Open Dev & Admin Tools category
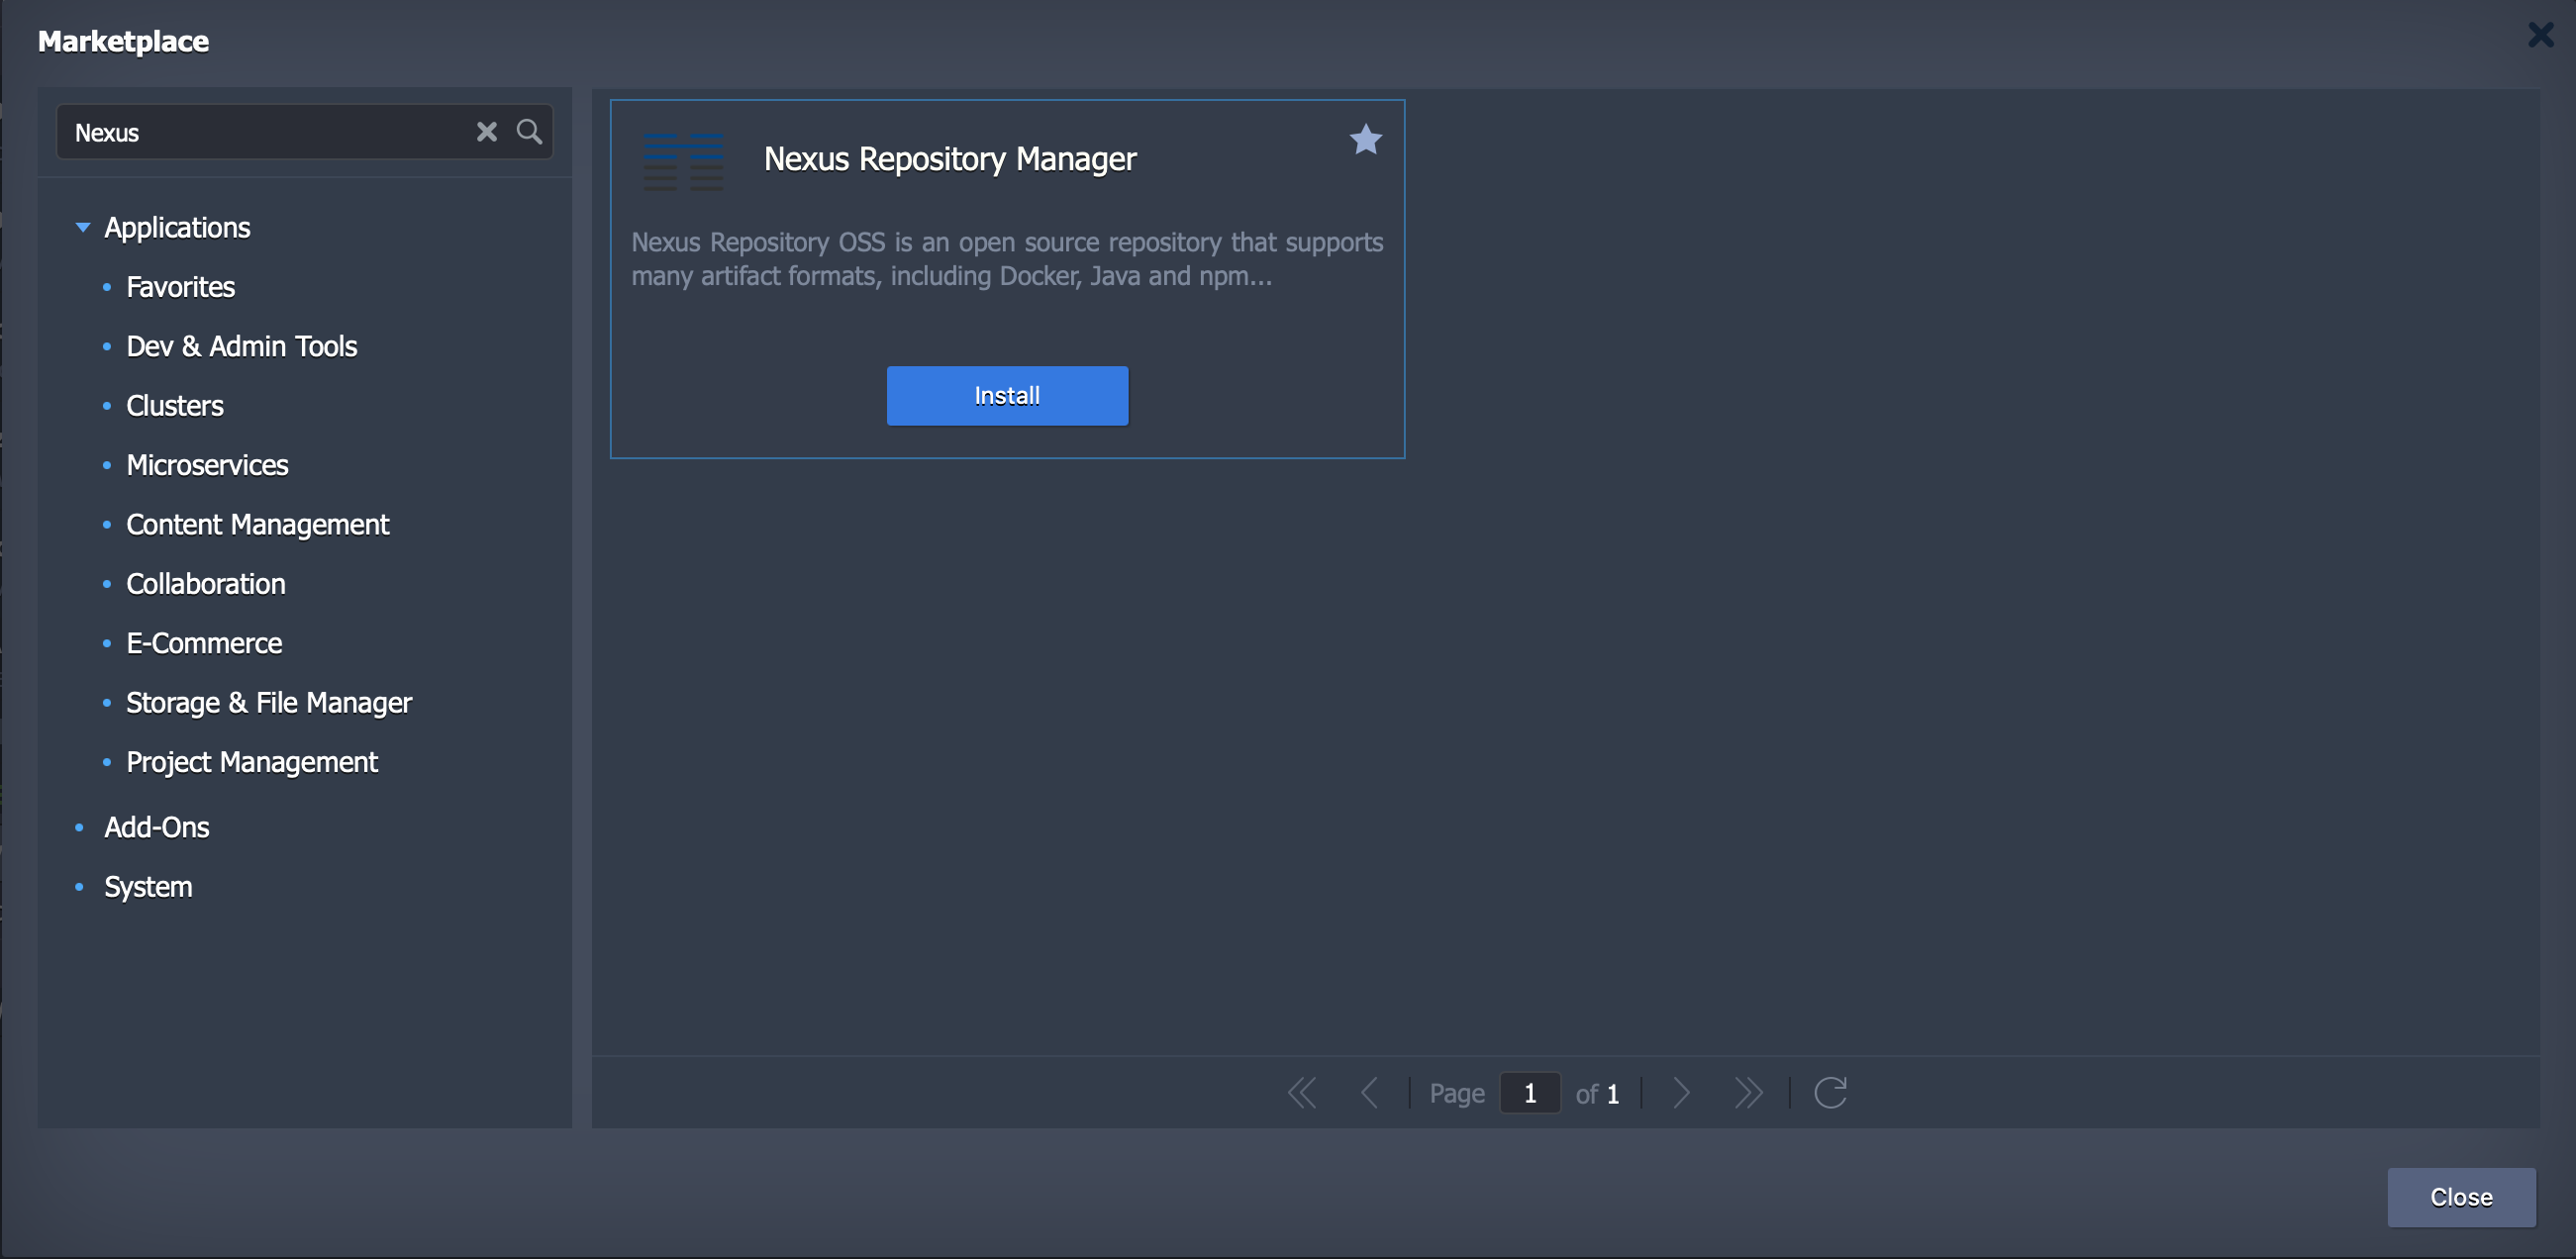 click(241, 347)
